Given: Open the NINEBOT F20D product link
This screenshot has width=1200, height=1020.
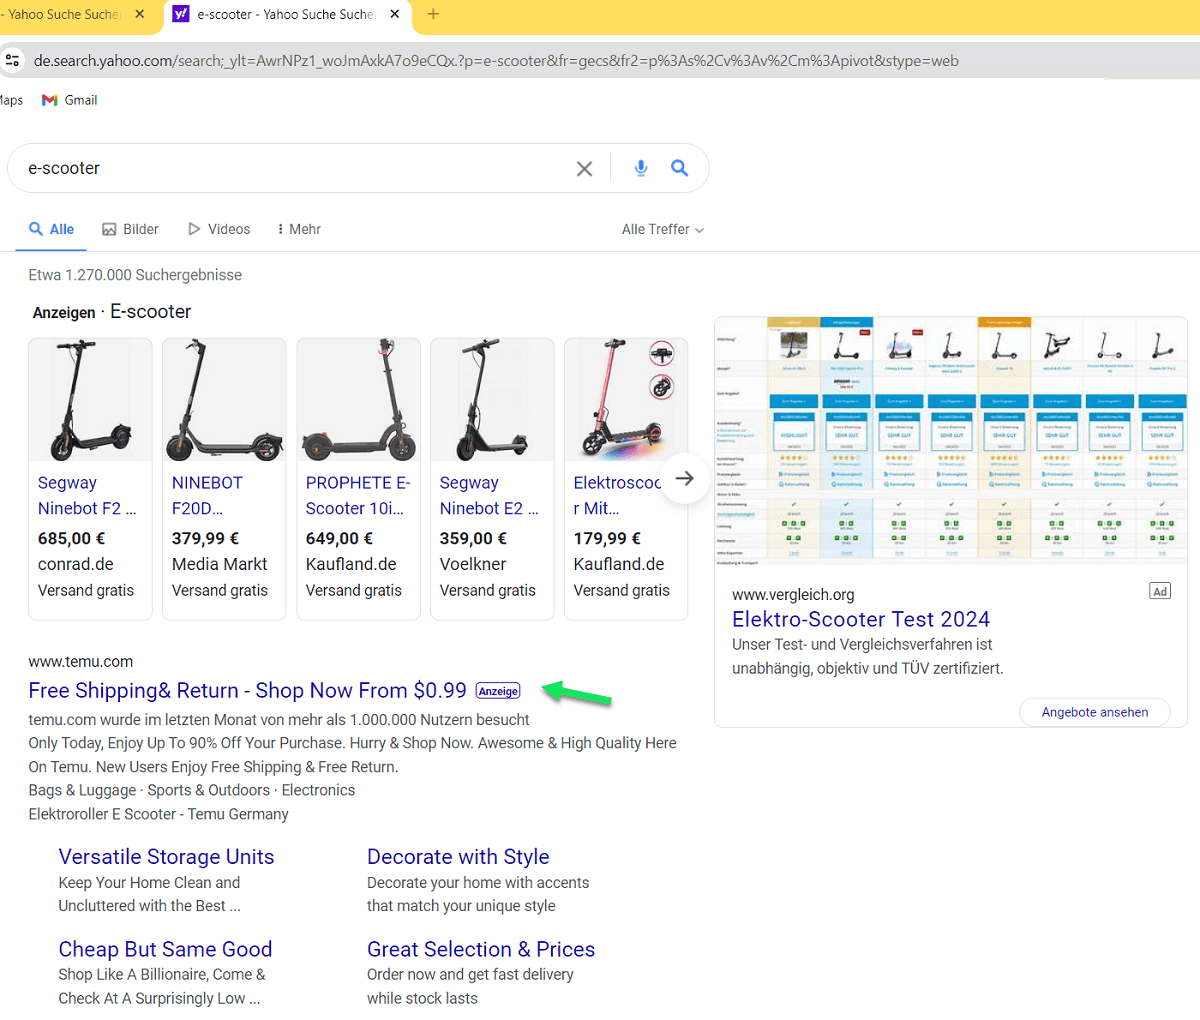Looking at the screenshot, I should [x=207, y=495].
